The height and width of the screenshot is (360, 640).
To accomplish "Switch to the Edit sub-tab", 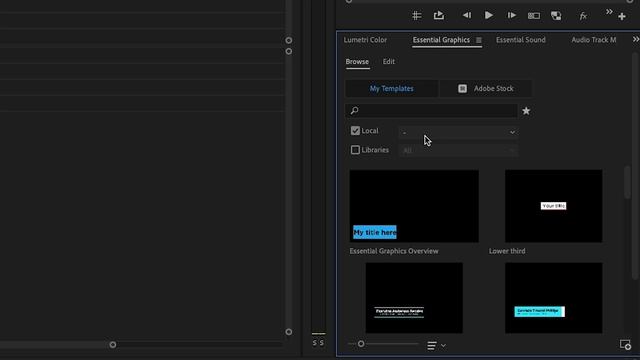I will coord(389,62).
